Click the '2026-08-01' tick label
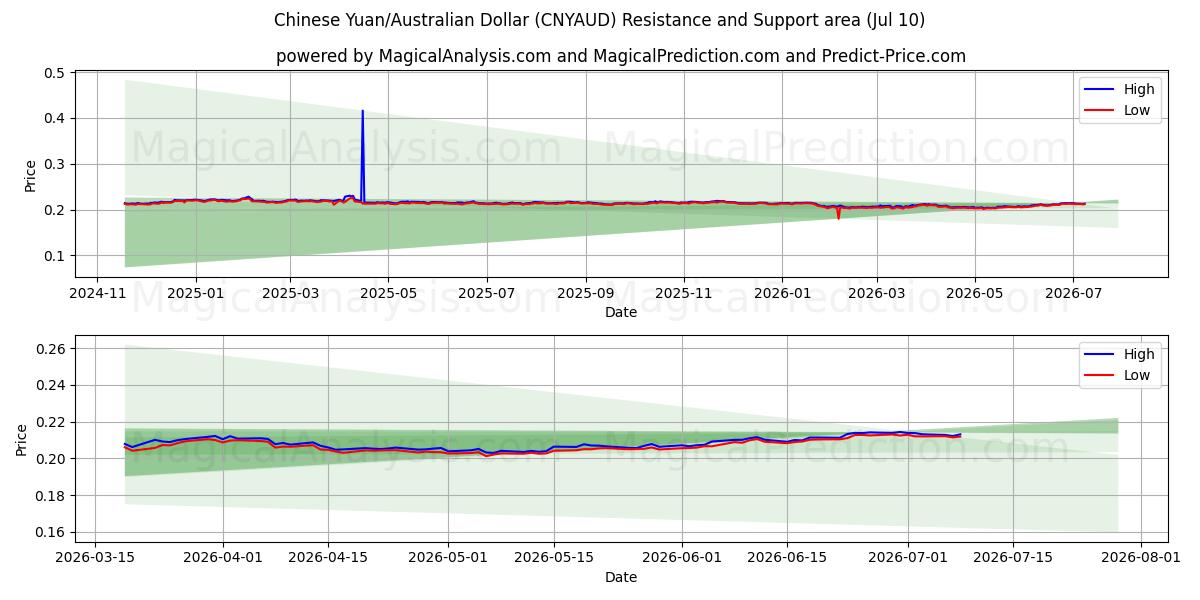This screenshot has height=600, width=1200. click(1139, 558)
